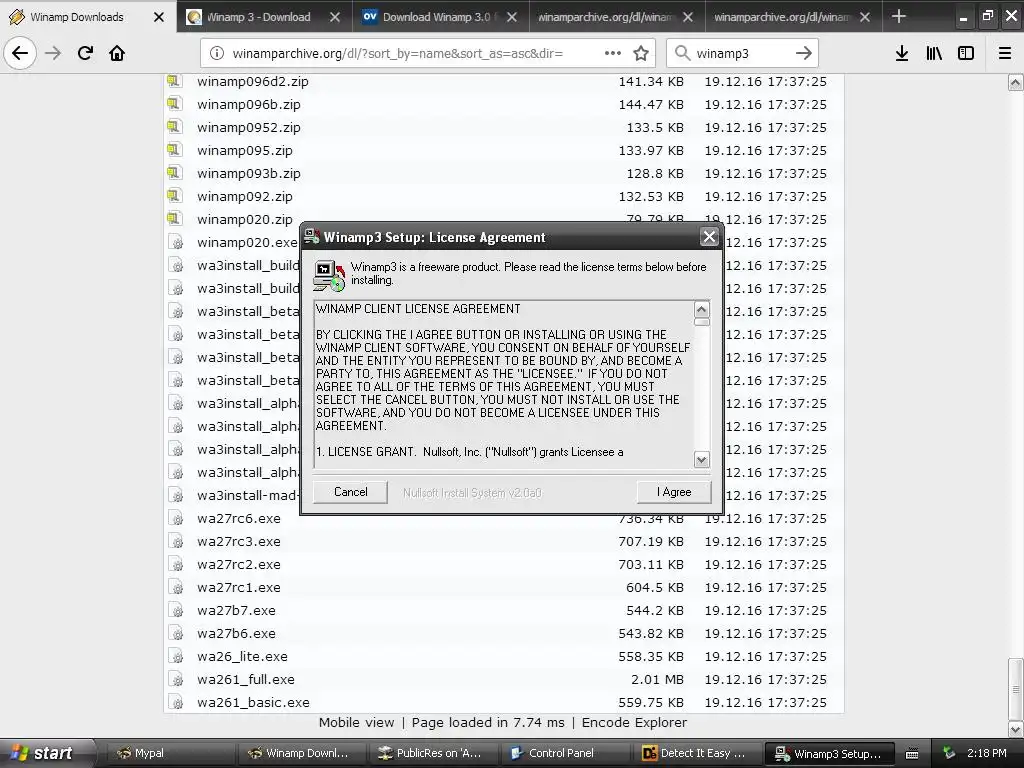Toggle the browser sidebar

pos(966,53)
